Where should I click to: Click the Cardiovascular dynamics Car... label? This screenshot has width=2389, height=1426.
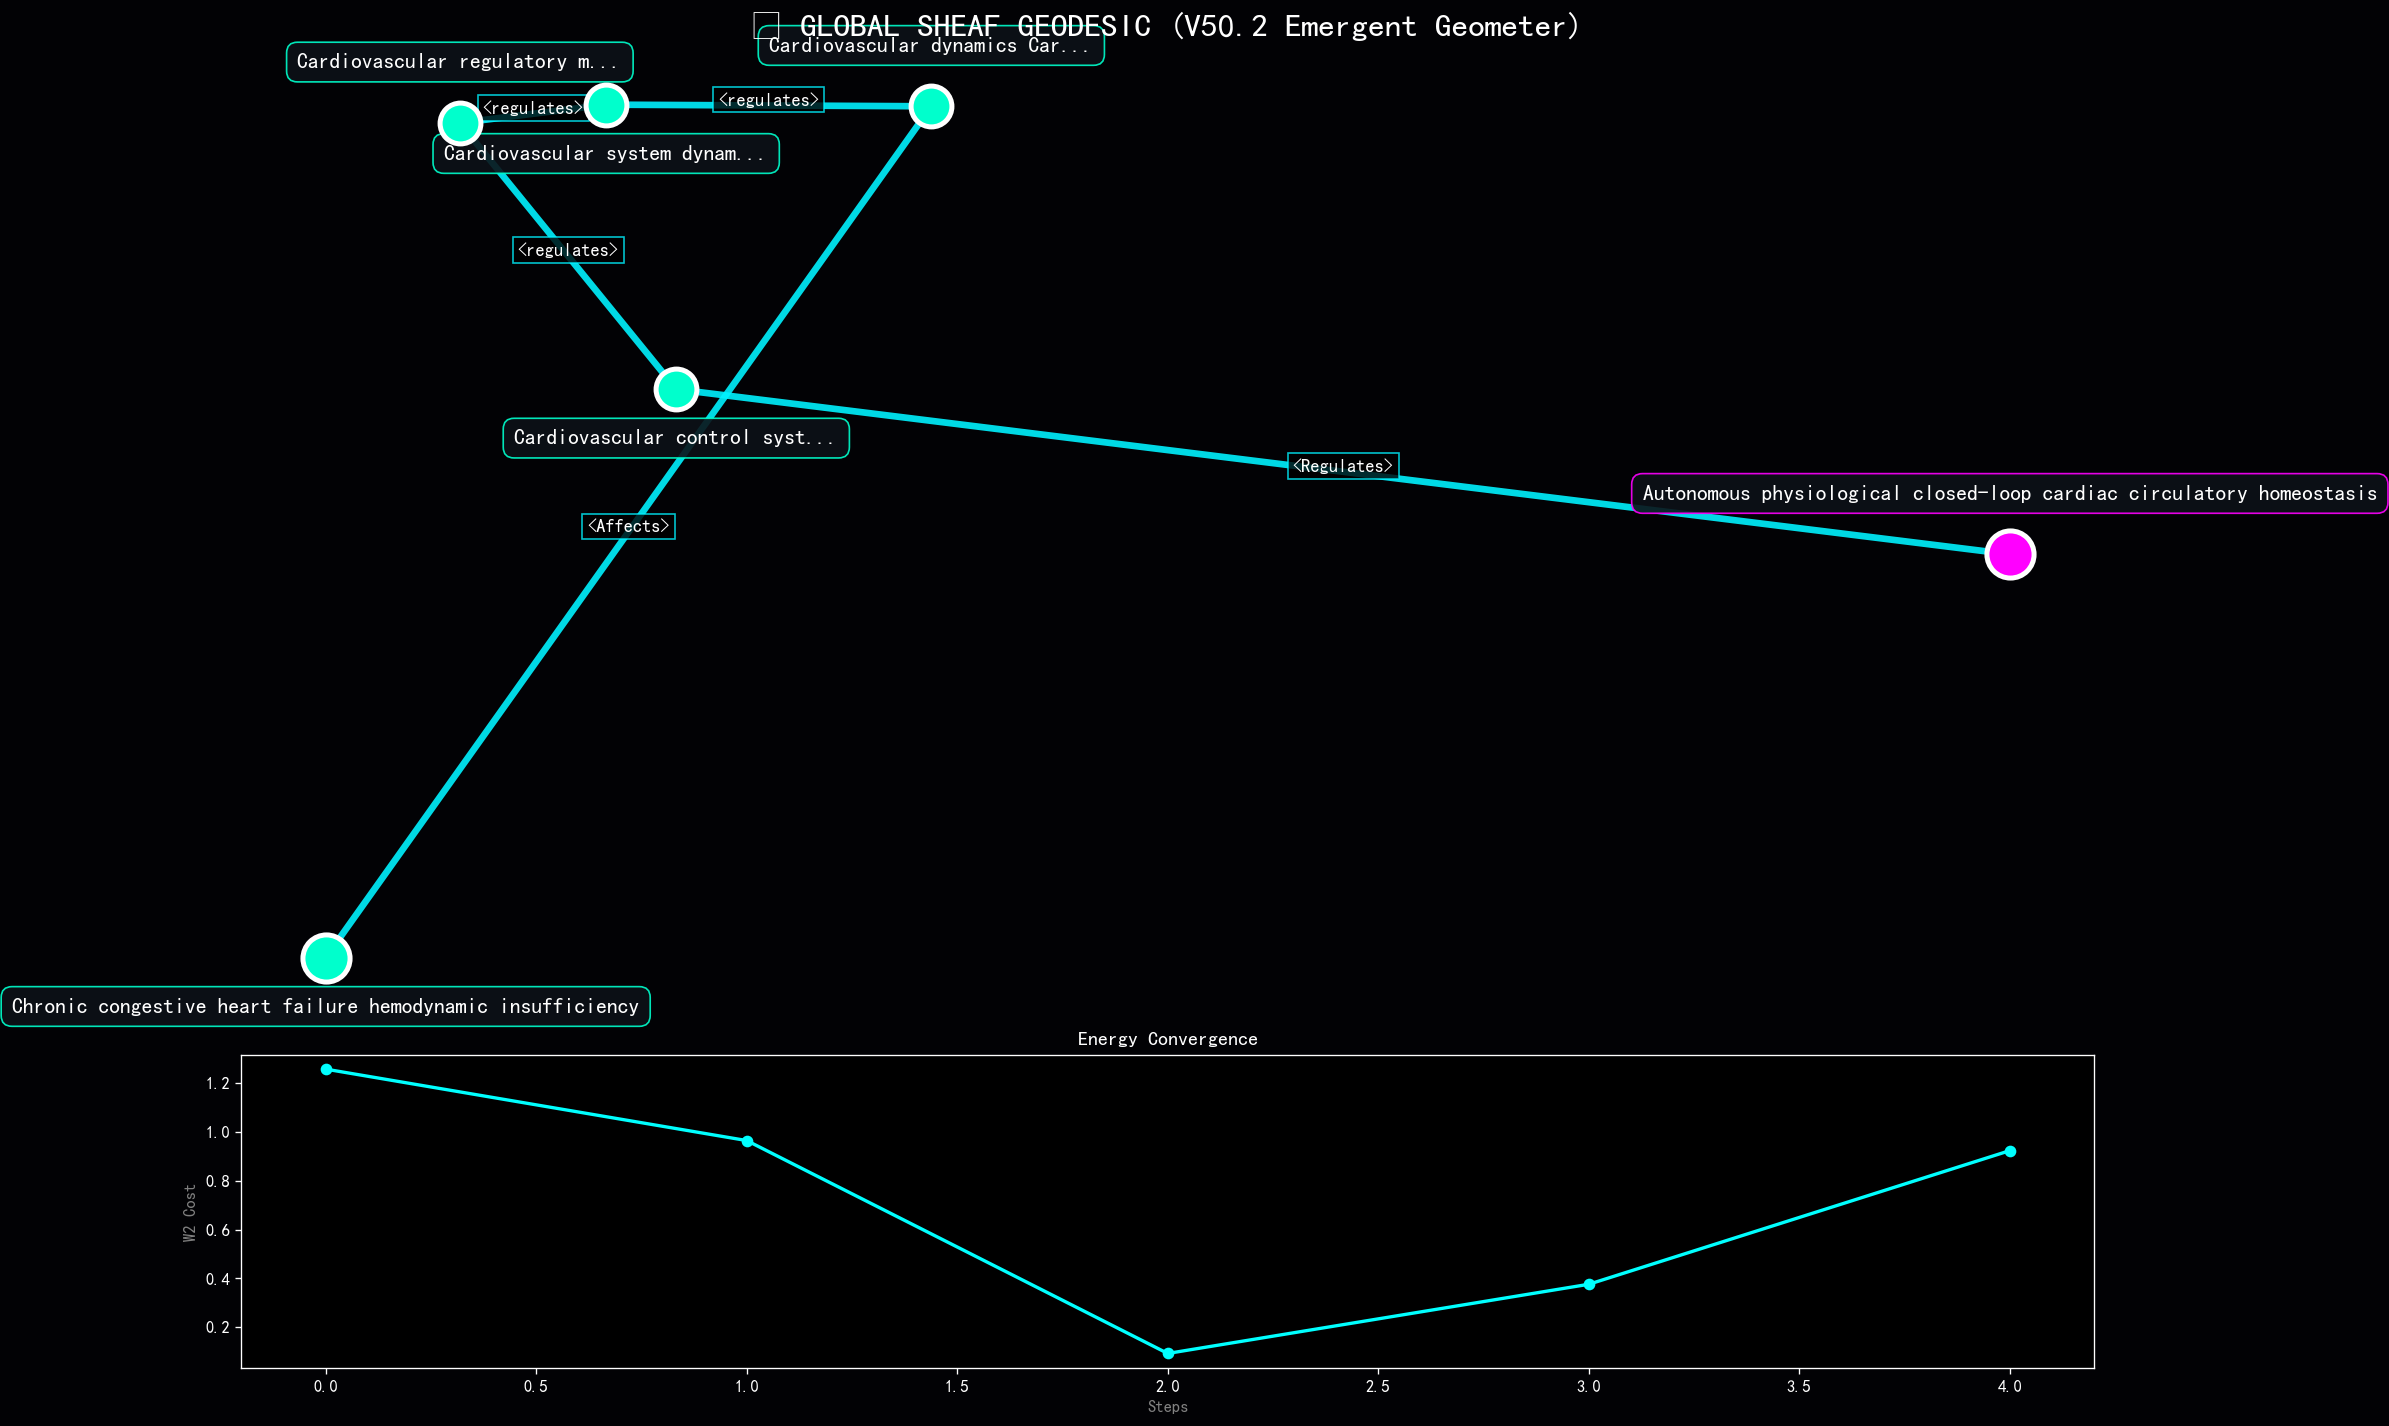[x=930, y=47]
